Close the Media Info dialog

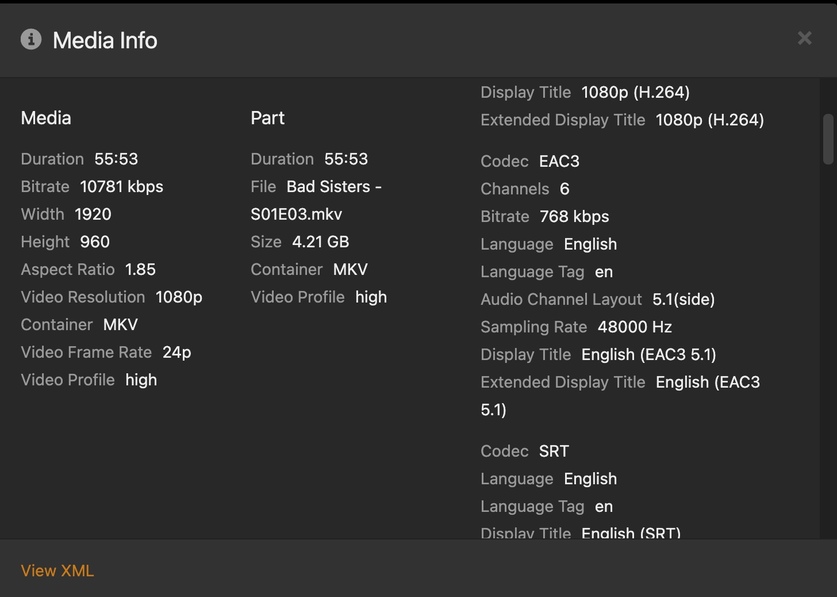pos(804,38)
